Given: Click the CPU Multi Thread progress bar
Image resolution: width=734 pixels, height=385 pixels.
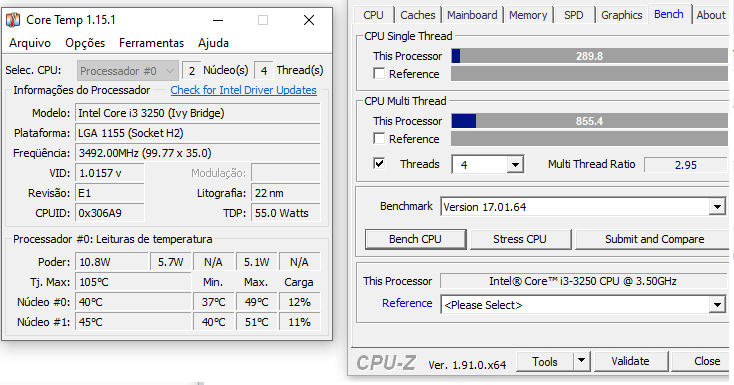Looking at the screenshot, I should tap(589, 121).
